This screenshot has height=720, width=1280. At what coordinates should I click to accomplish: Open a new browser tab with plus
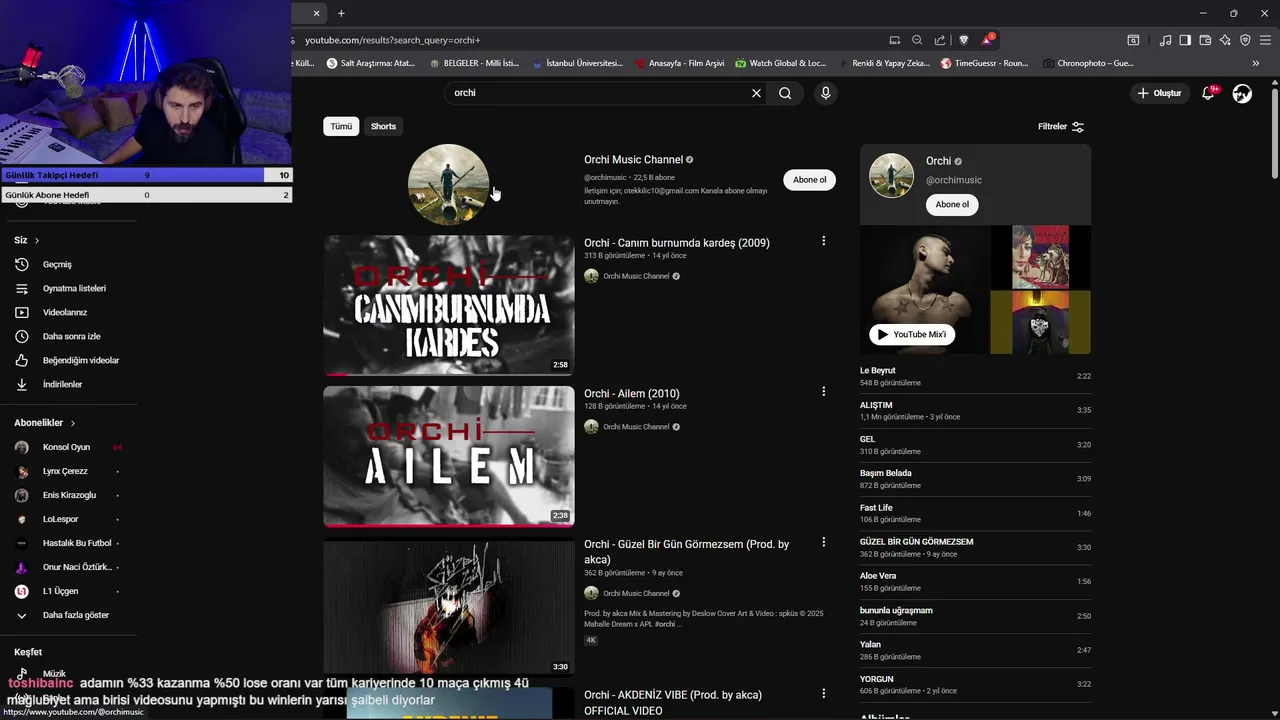(x=341, y=13)
